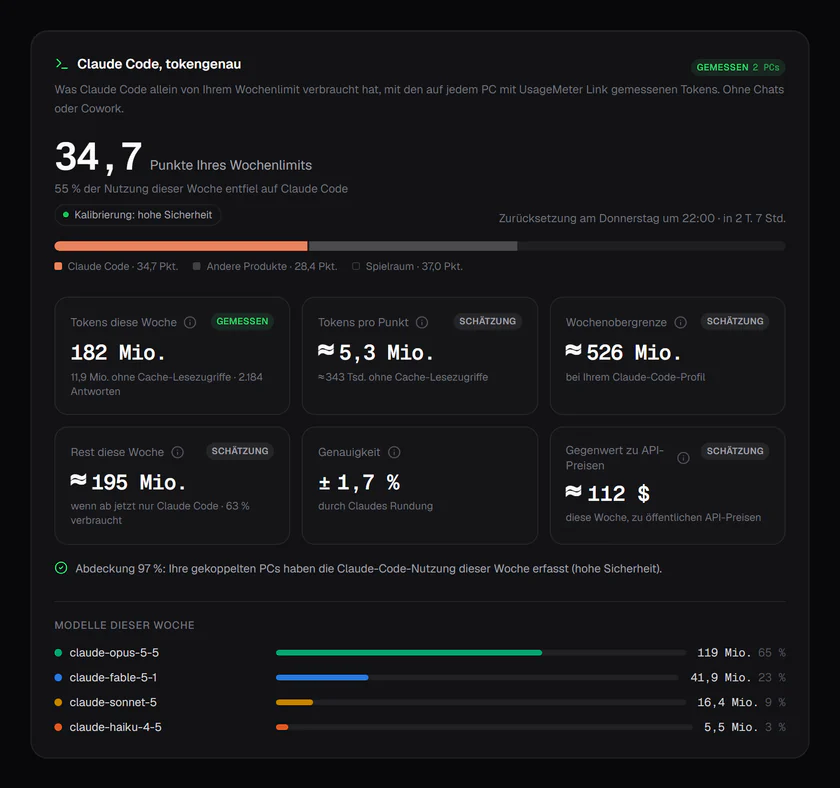Viewport: 840px width, 788px height.
Task: Click orange Claude Code segment of weekly limit bar
Action: pyautogui.click(x=181, y=246)
